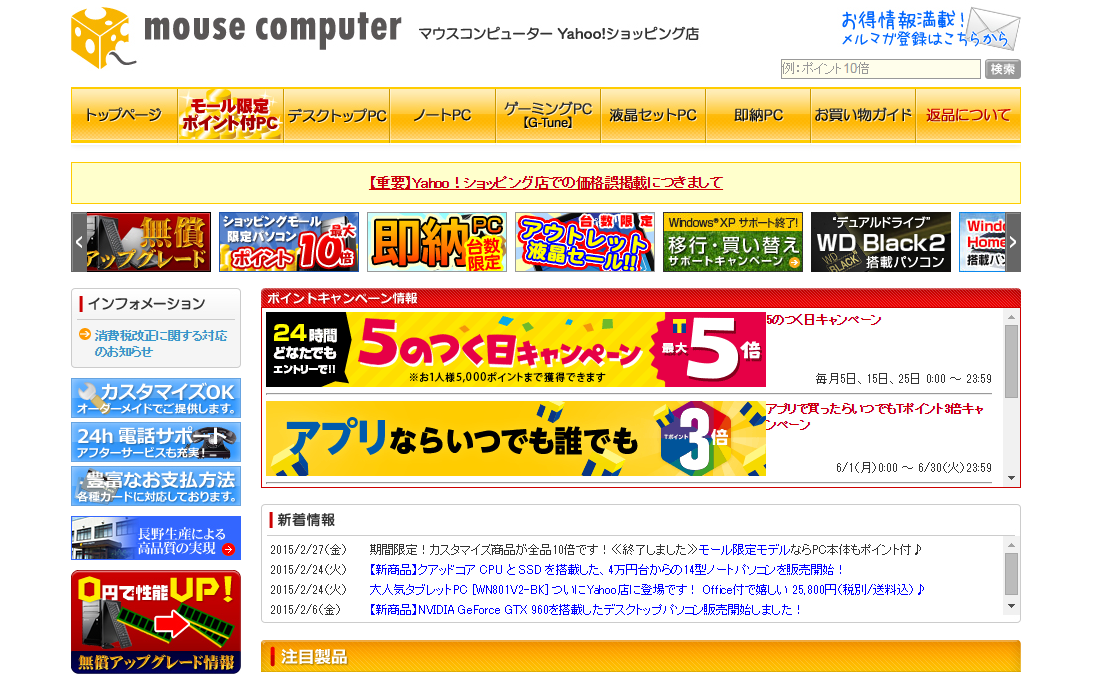Click the 新着情報 section heading
The image size is (1112, 676).
(x=306, y=520)
